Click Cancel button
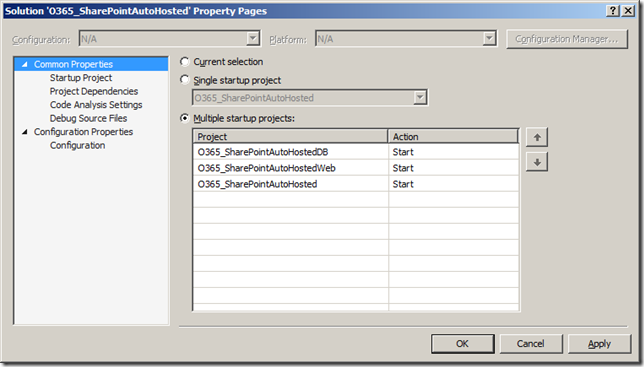The width and height of the screenshot is (644, 367). tap(531, 344)
